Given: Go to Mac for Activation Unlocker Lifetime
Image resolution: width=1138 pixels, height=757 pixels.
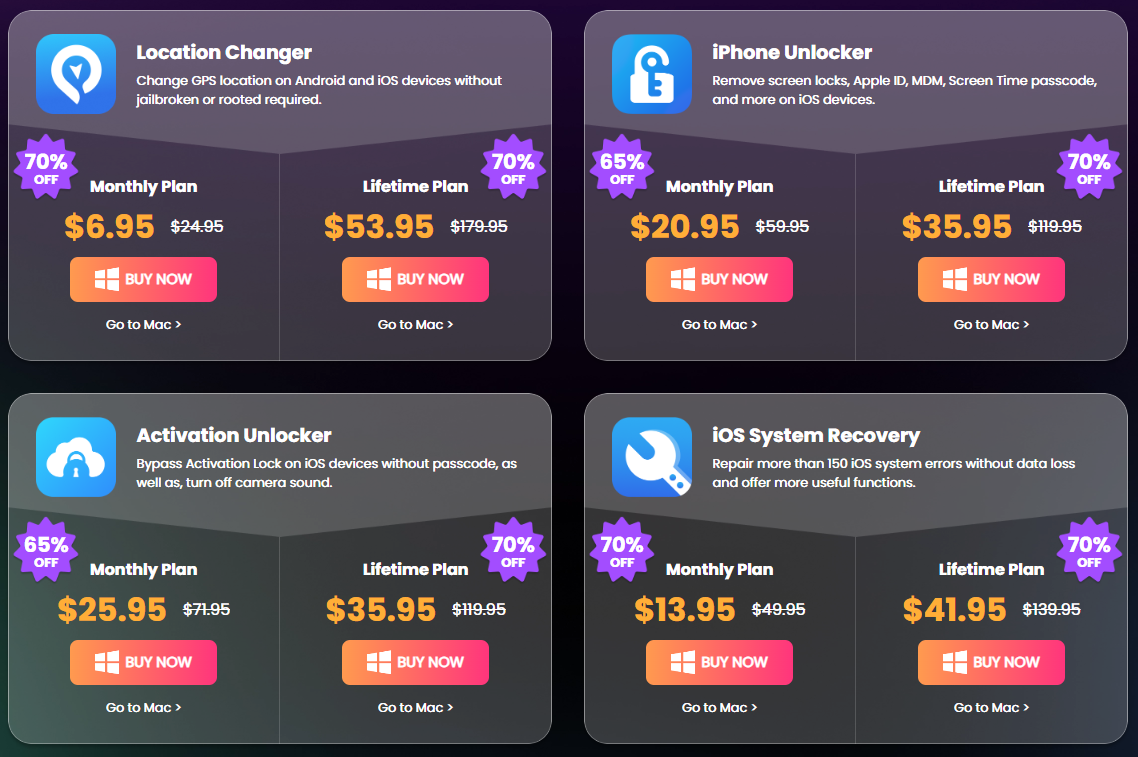Looking at the screenshot, I should tap(415, 707).
